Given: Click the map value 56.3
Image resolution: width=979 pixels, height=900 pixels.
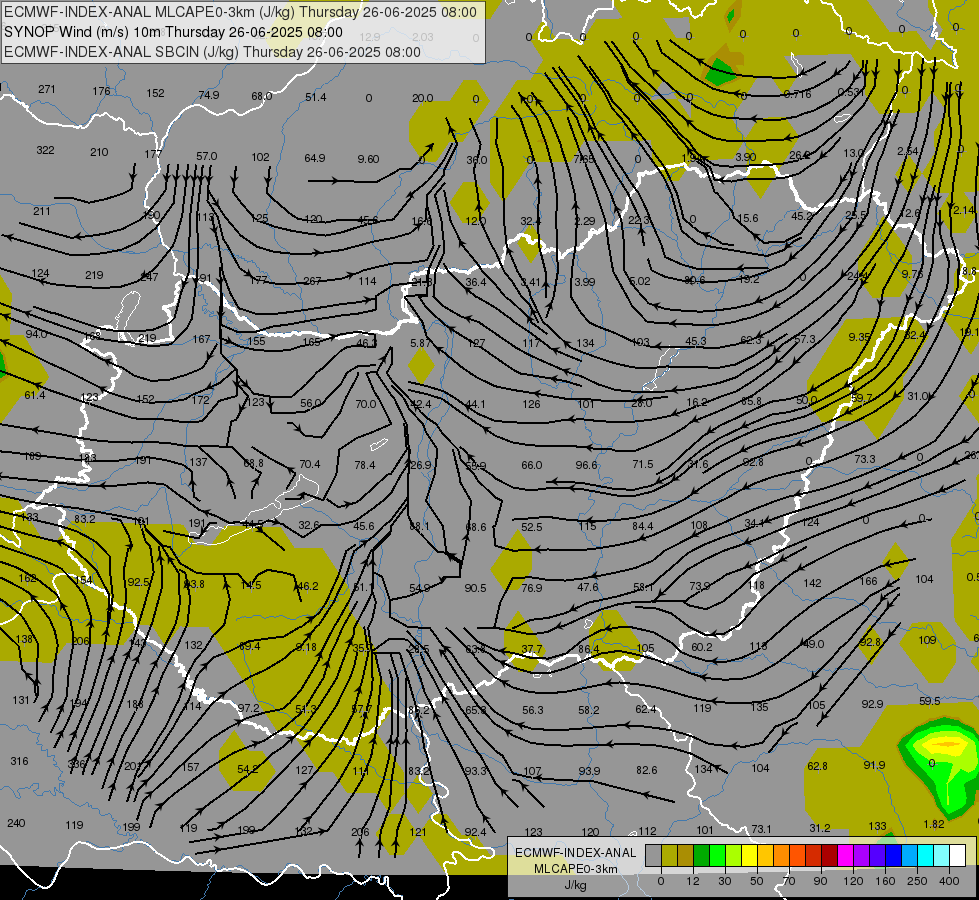Looking at the screenshot, I should [x=533, y=710].
